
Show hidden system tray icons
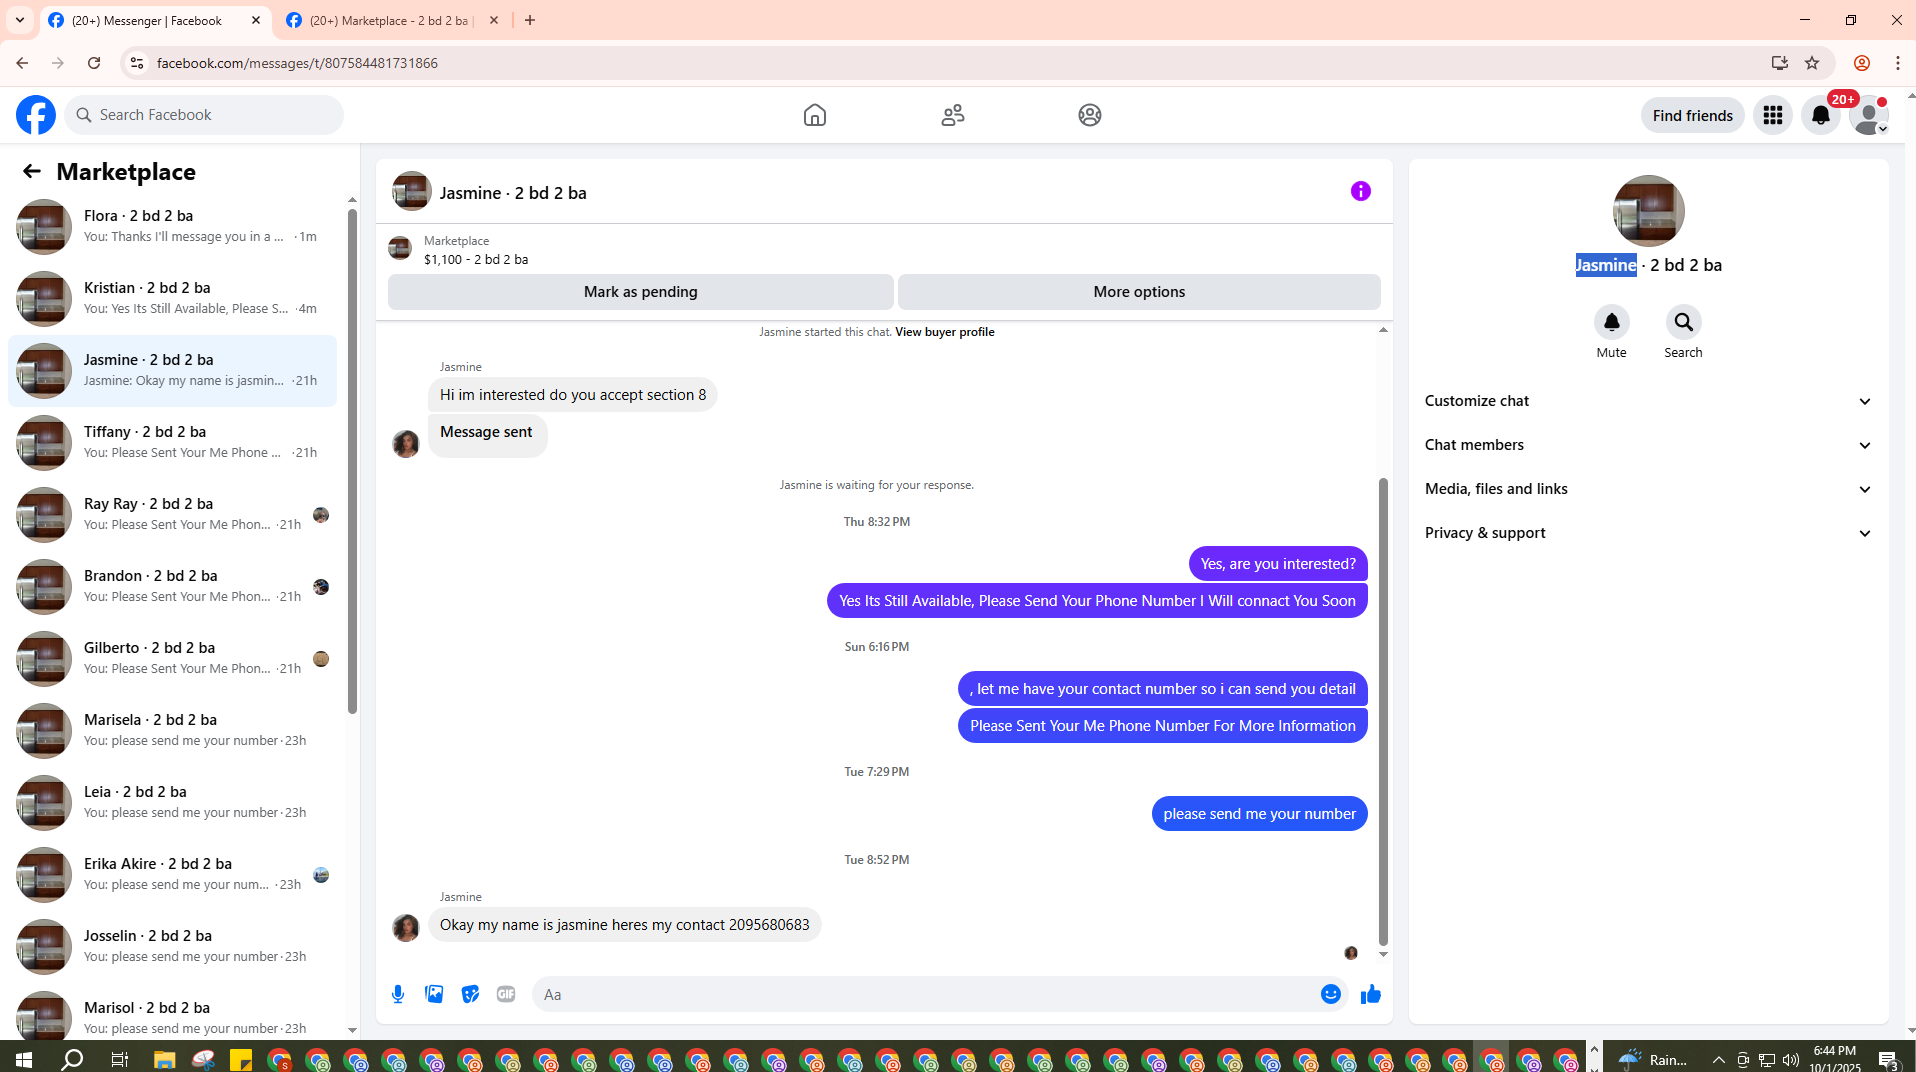coord(1719,1059)
